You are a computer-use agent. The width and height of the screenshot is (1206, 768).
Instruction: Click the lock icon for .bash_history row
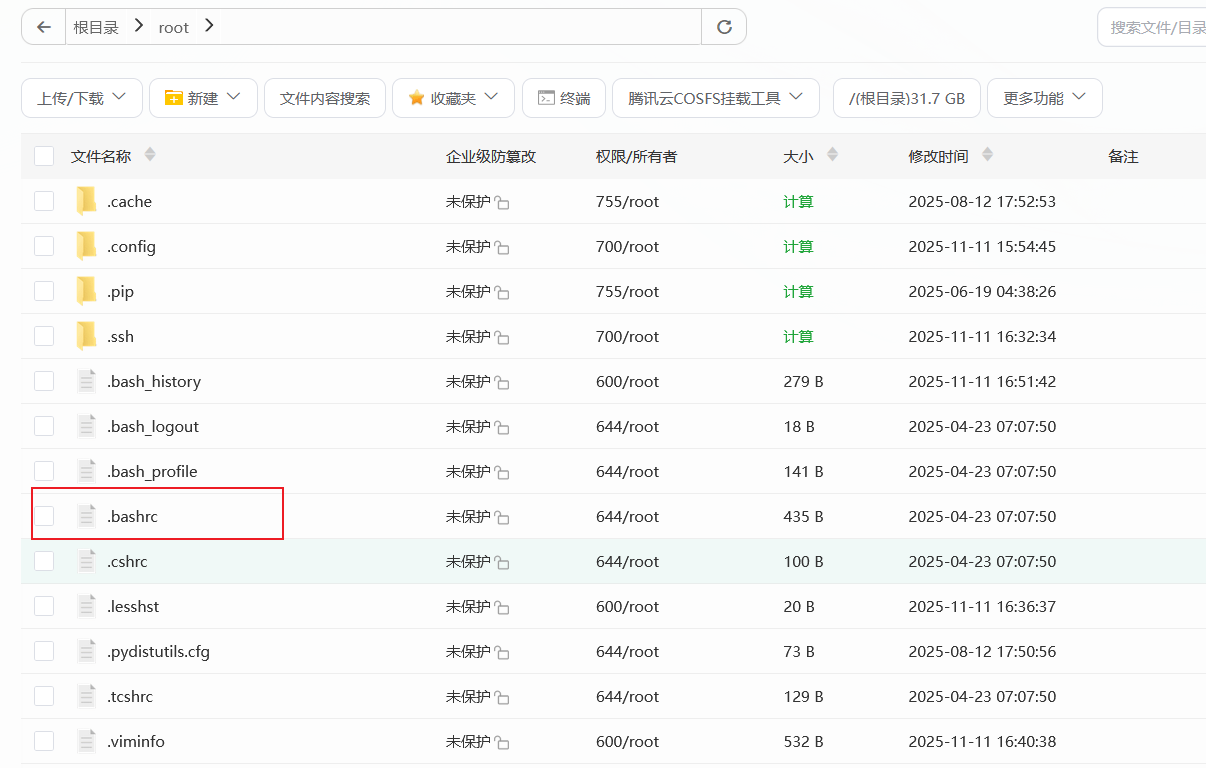[502, 383]
